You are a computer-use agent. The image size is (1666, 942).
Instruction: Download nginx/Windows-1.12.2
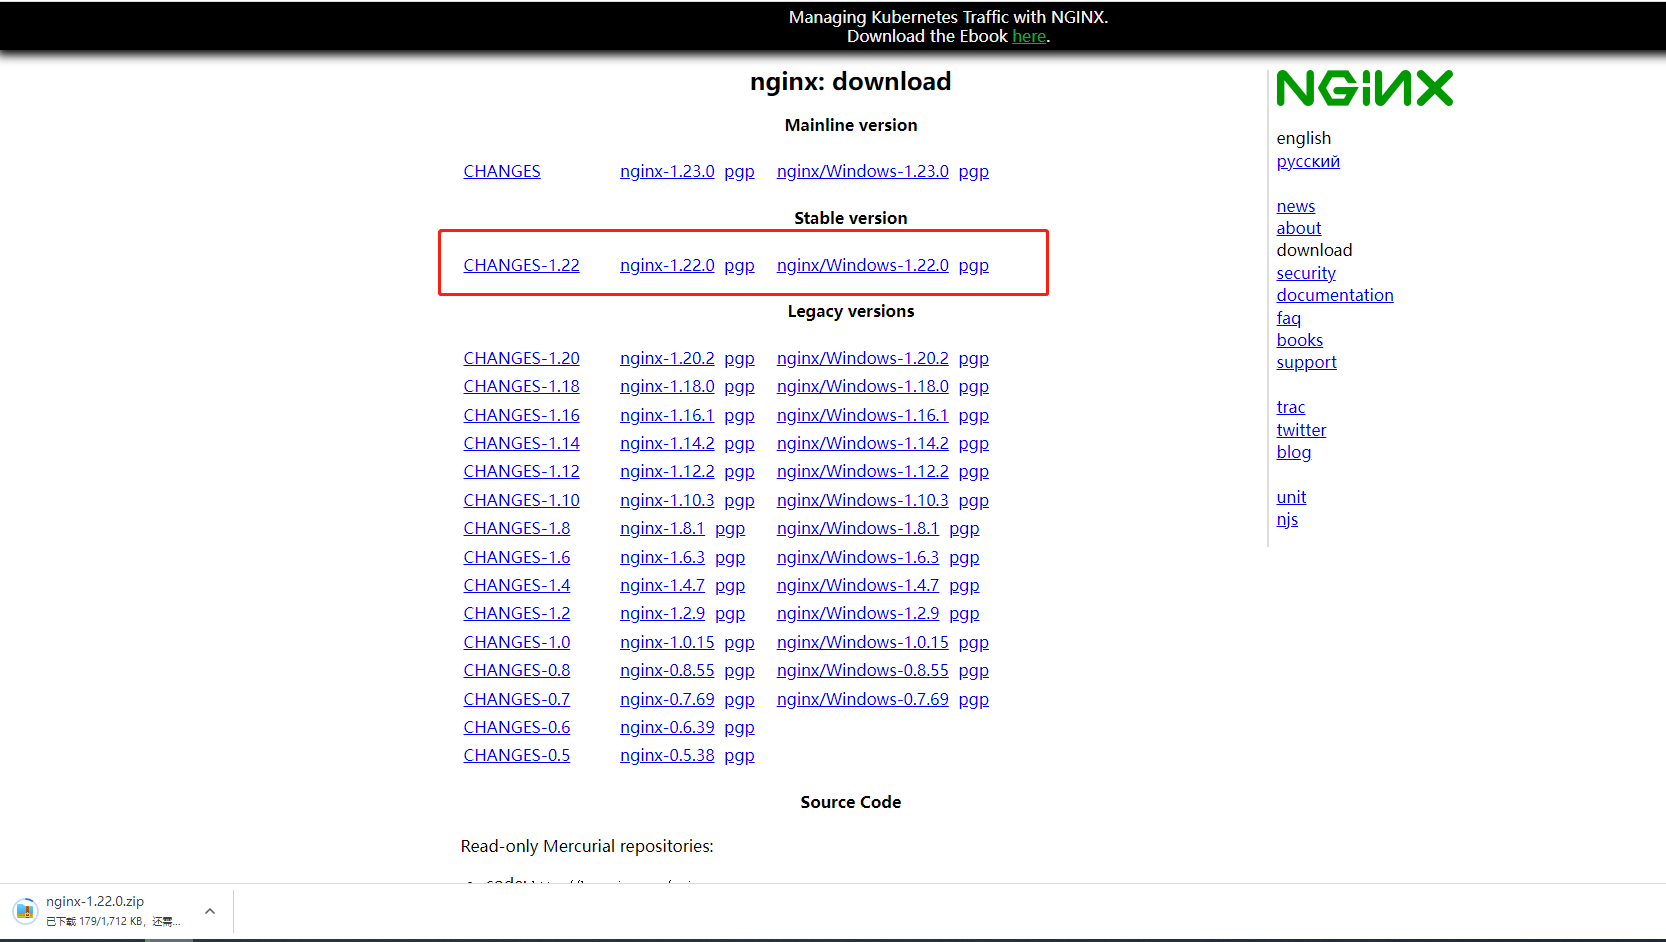(x=863, y=471)
